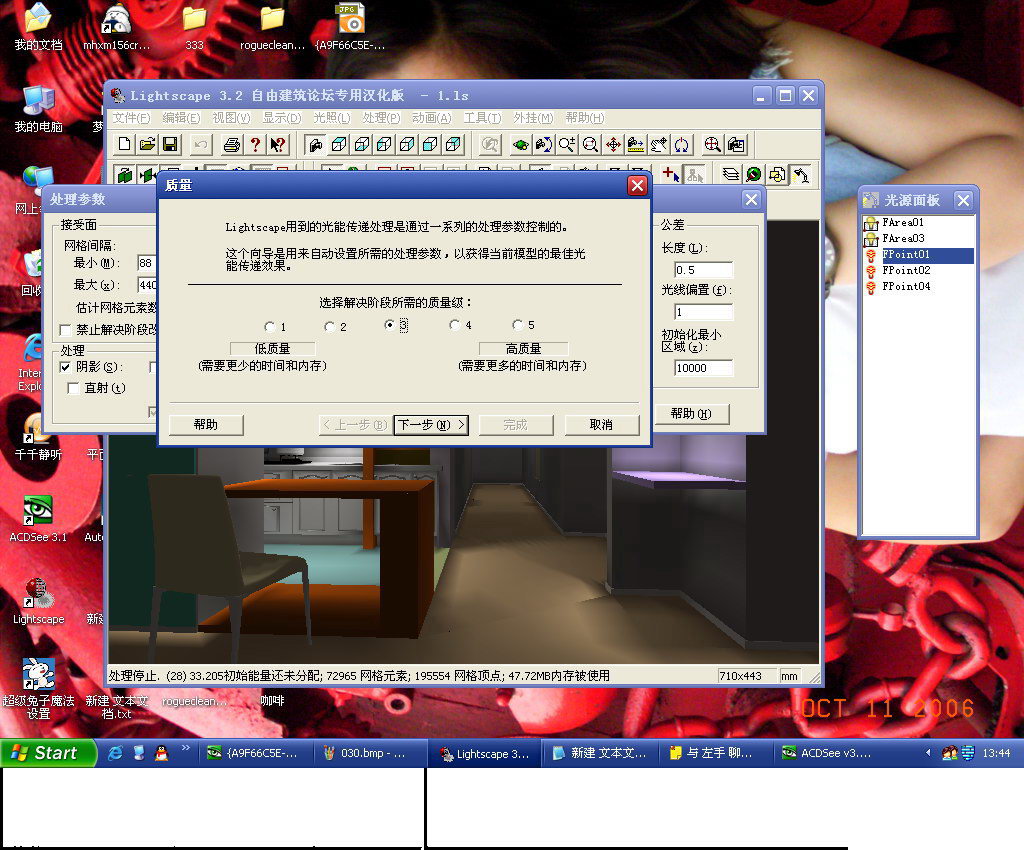
Task: Select the blue circular Tilt tool
Action: (681, 144)
